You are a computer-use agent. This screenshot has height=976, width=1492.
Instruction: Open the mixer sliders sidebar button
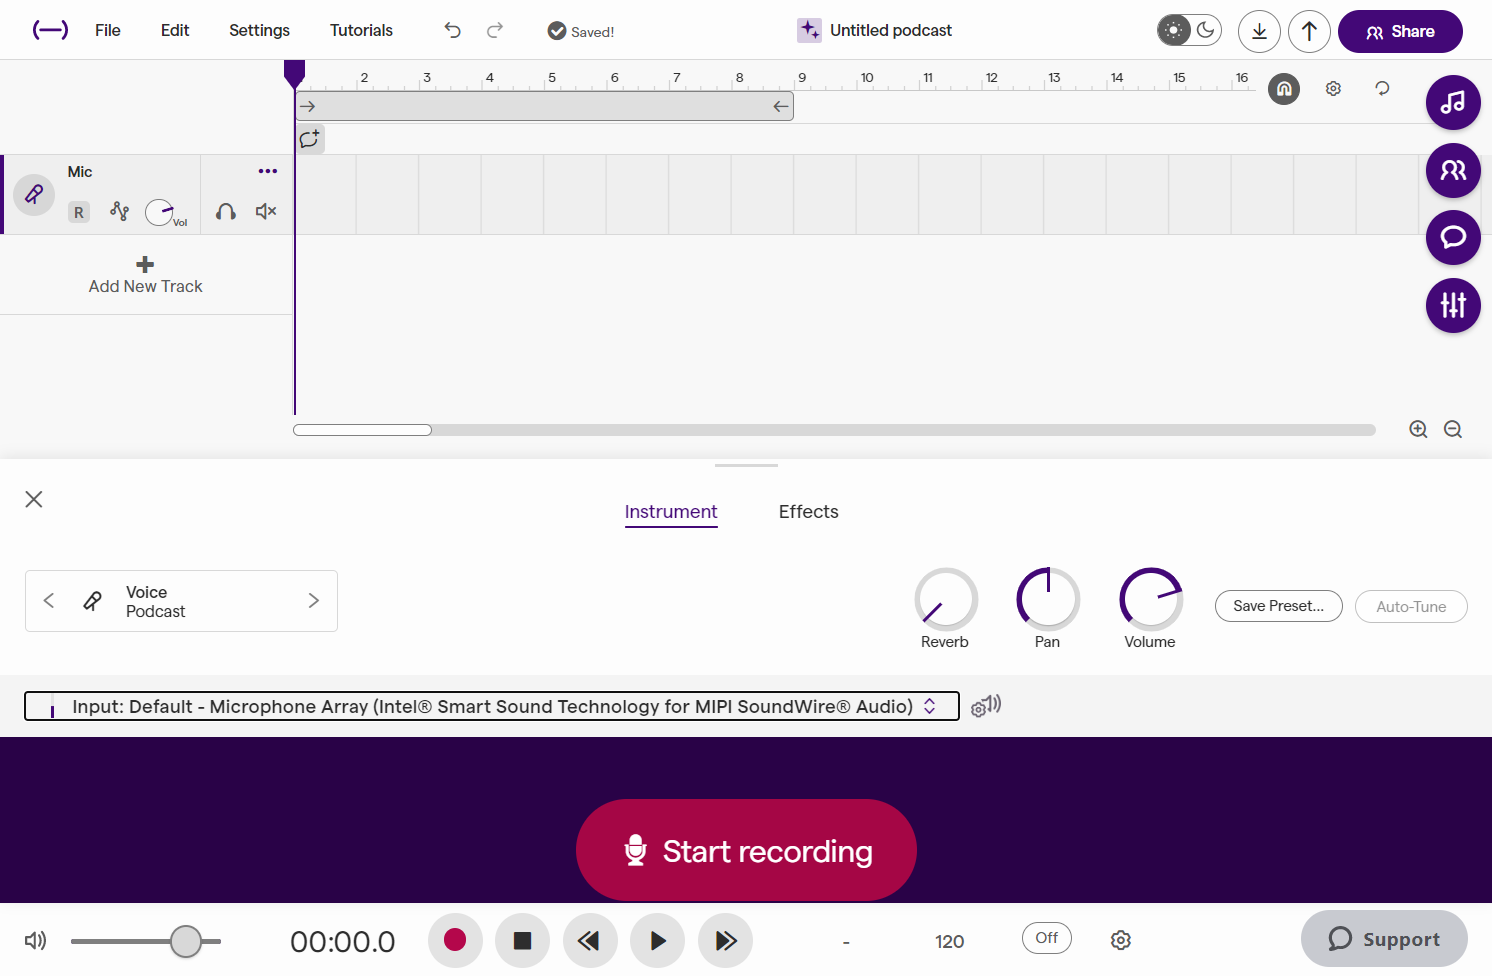1453,305
